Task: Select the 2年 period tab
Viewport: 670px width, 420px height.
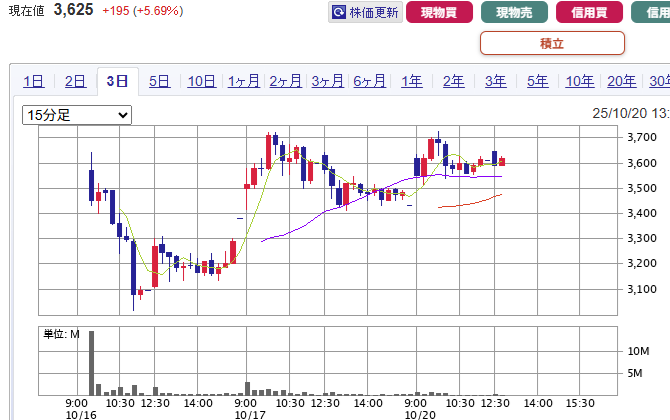Action: [453, 82]
